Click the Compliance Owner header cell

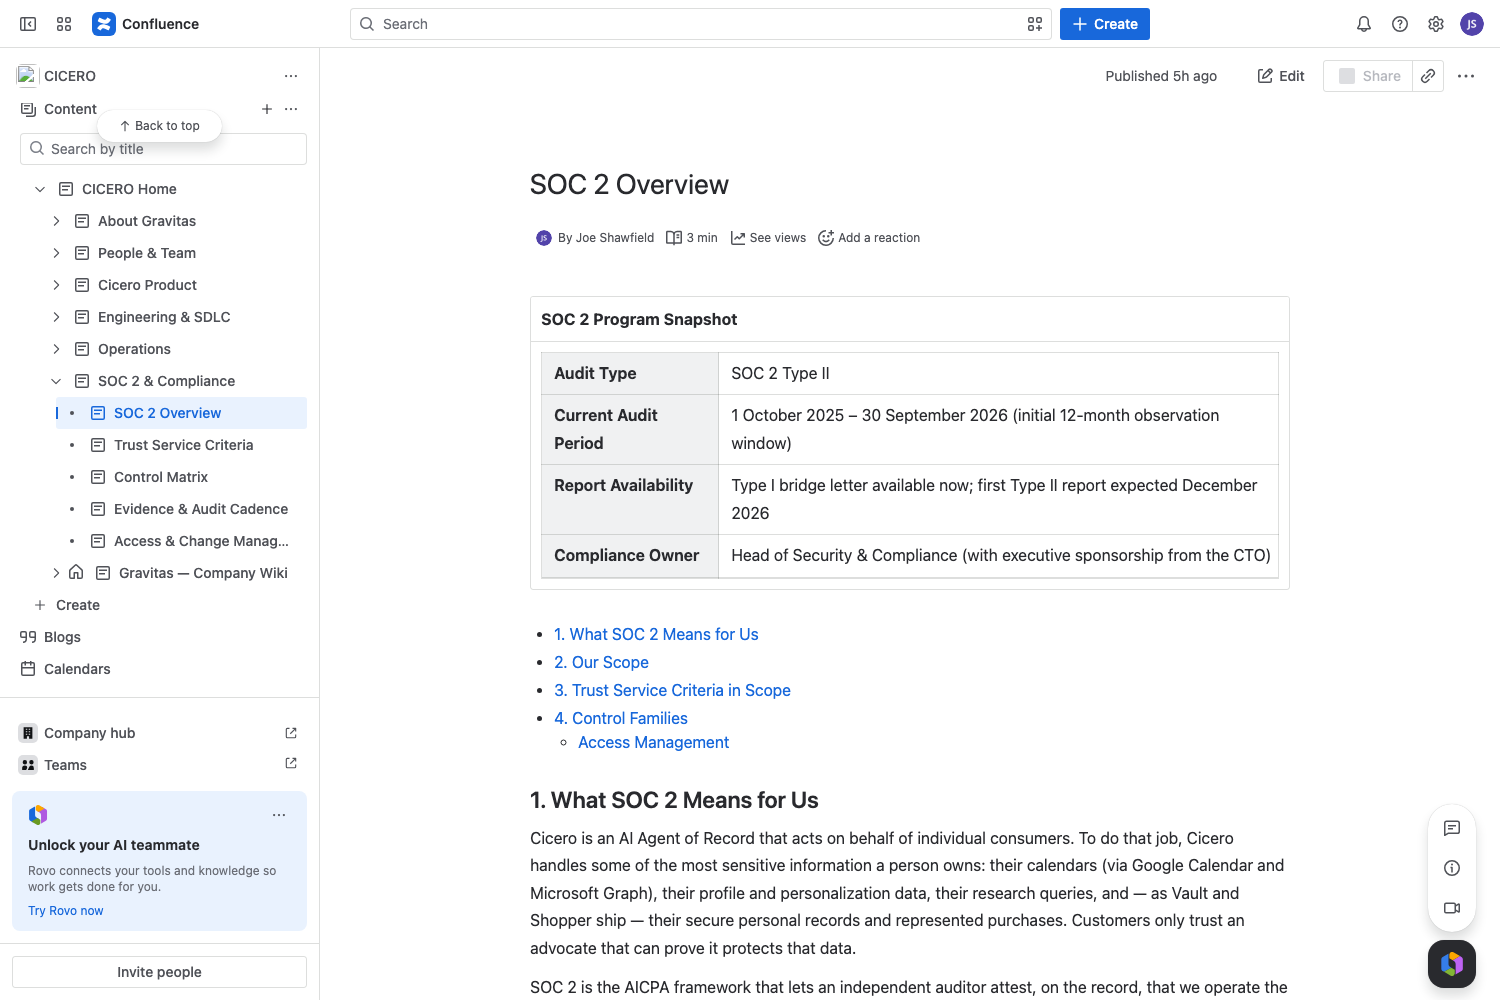pyautogui.click(x=630, y=556)
